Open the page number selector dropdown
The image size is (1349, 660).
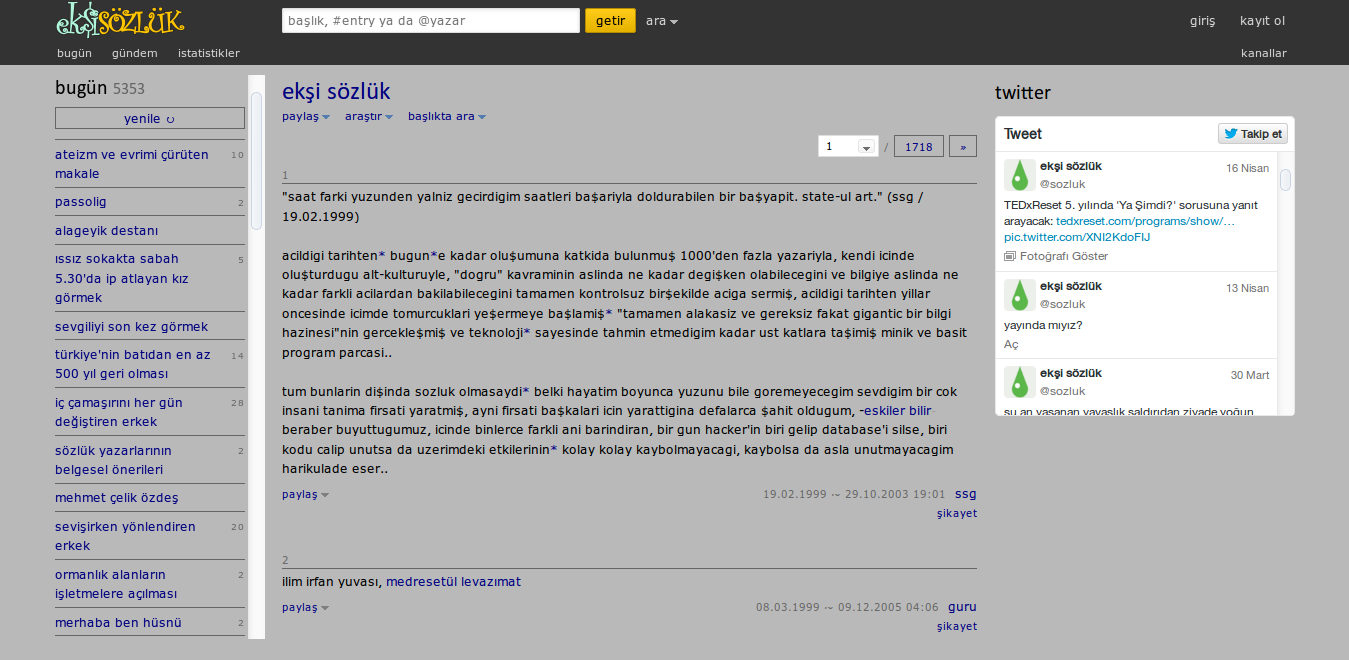(848, 146)
